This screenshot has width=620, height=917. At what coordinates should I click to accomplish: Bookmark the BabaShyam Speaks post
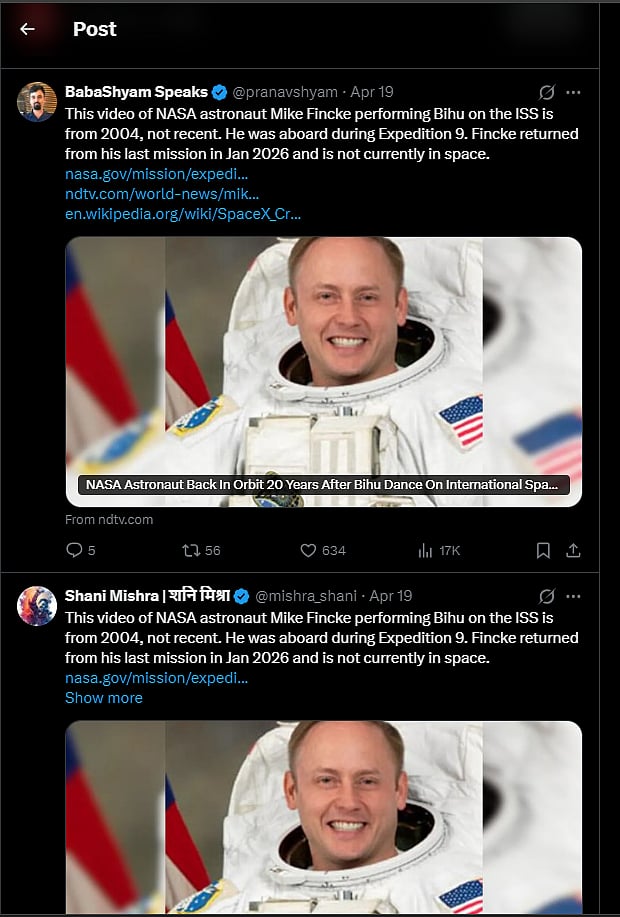click(x=543, y=550)
